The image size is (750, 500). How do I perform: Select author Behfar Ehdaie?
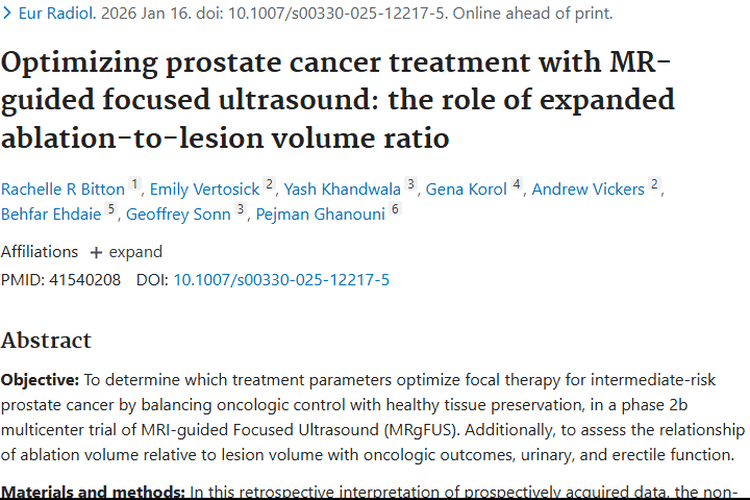pyautogui.click(x=51, y=214)
